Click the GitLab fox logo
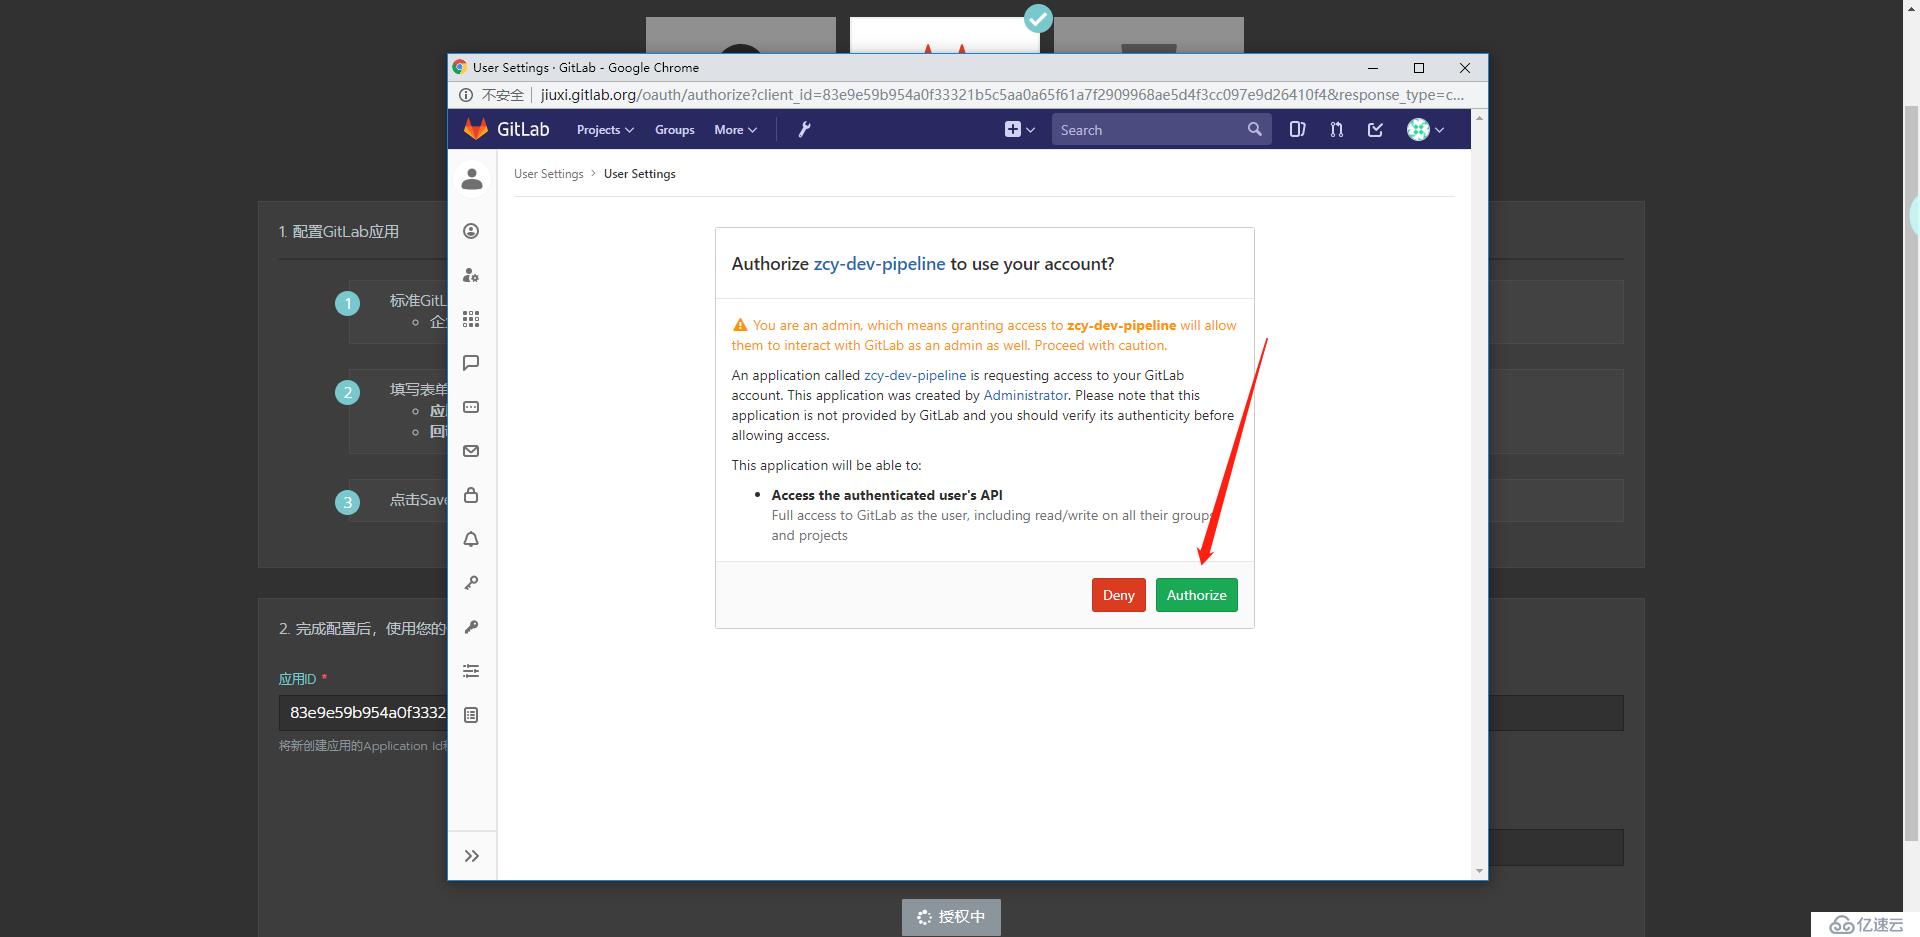The height and width of the screenshot is (937, 1920). tap(476, 129)
